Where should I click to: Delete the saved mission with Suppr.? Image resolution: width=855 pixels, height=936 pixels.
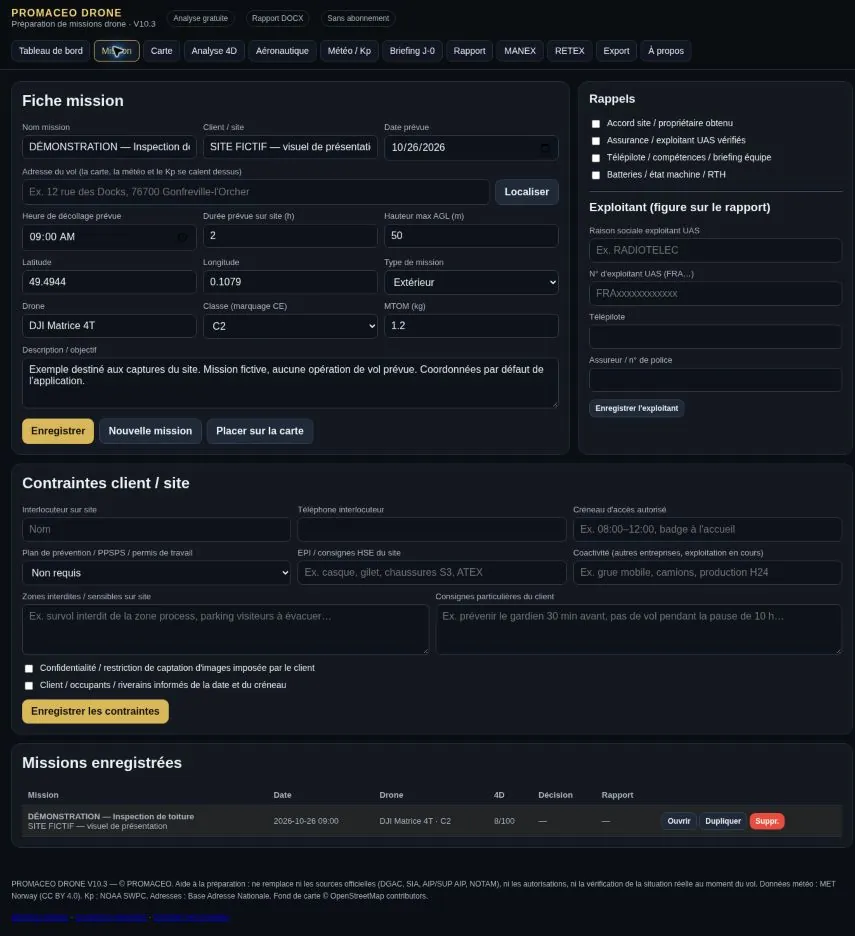(767, 821)
